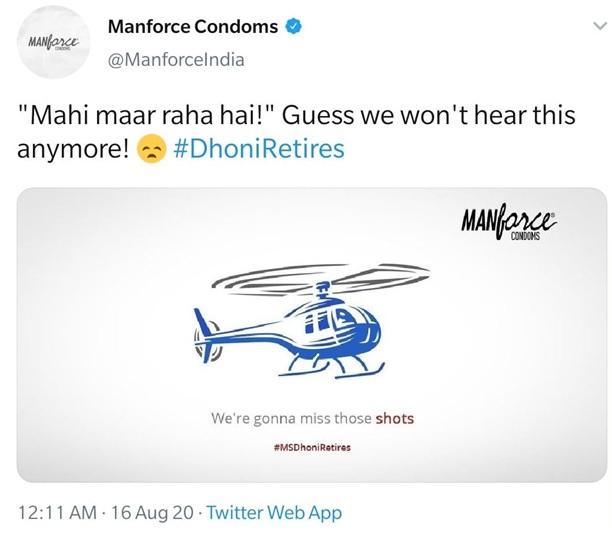
Task: Open the @ManforceIndia handle
Action: [x=176, y=60]
